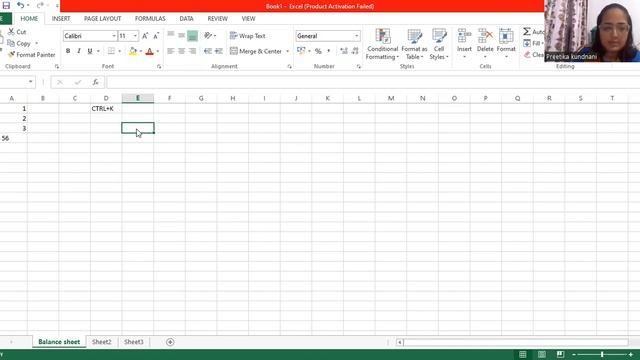Screen dimensions: 640x360
Task: Open the DATA ribbon tab
Action: (186, 19)
